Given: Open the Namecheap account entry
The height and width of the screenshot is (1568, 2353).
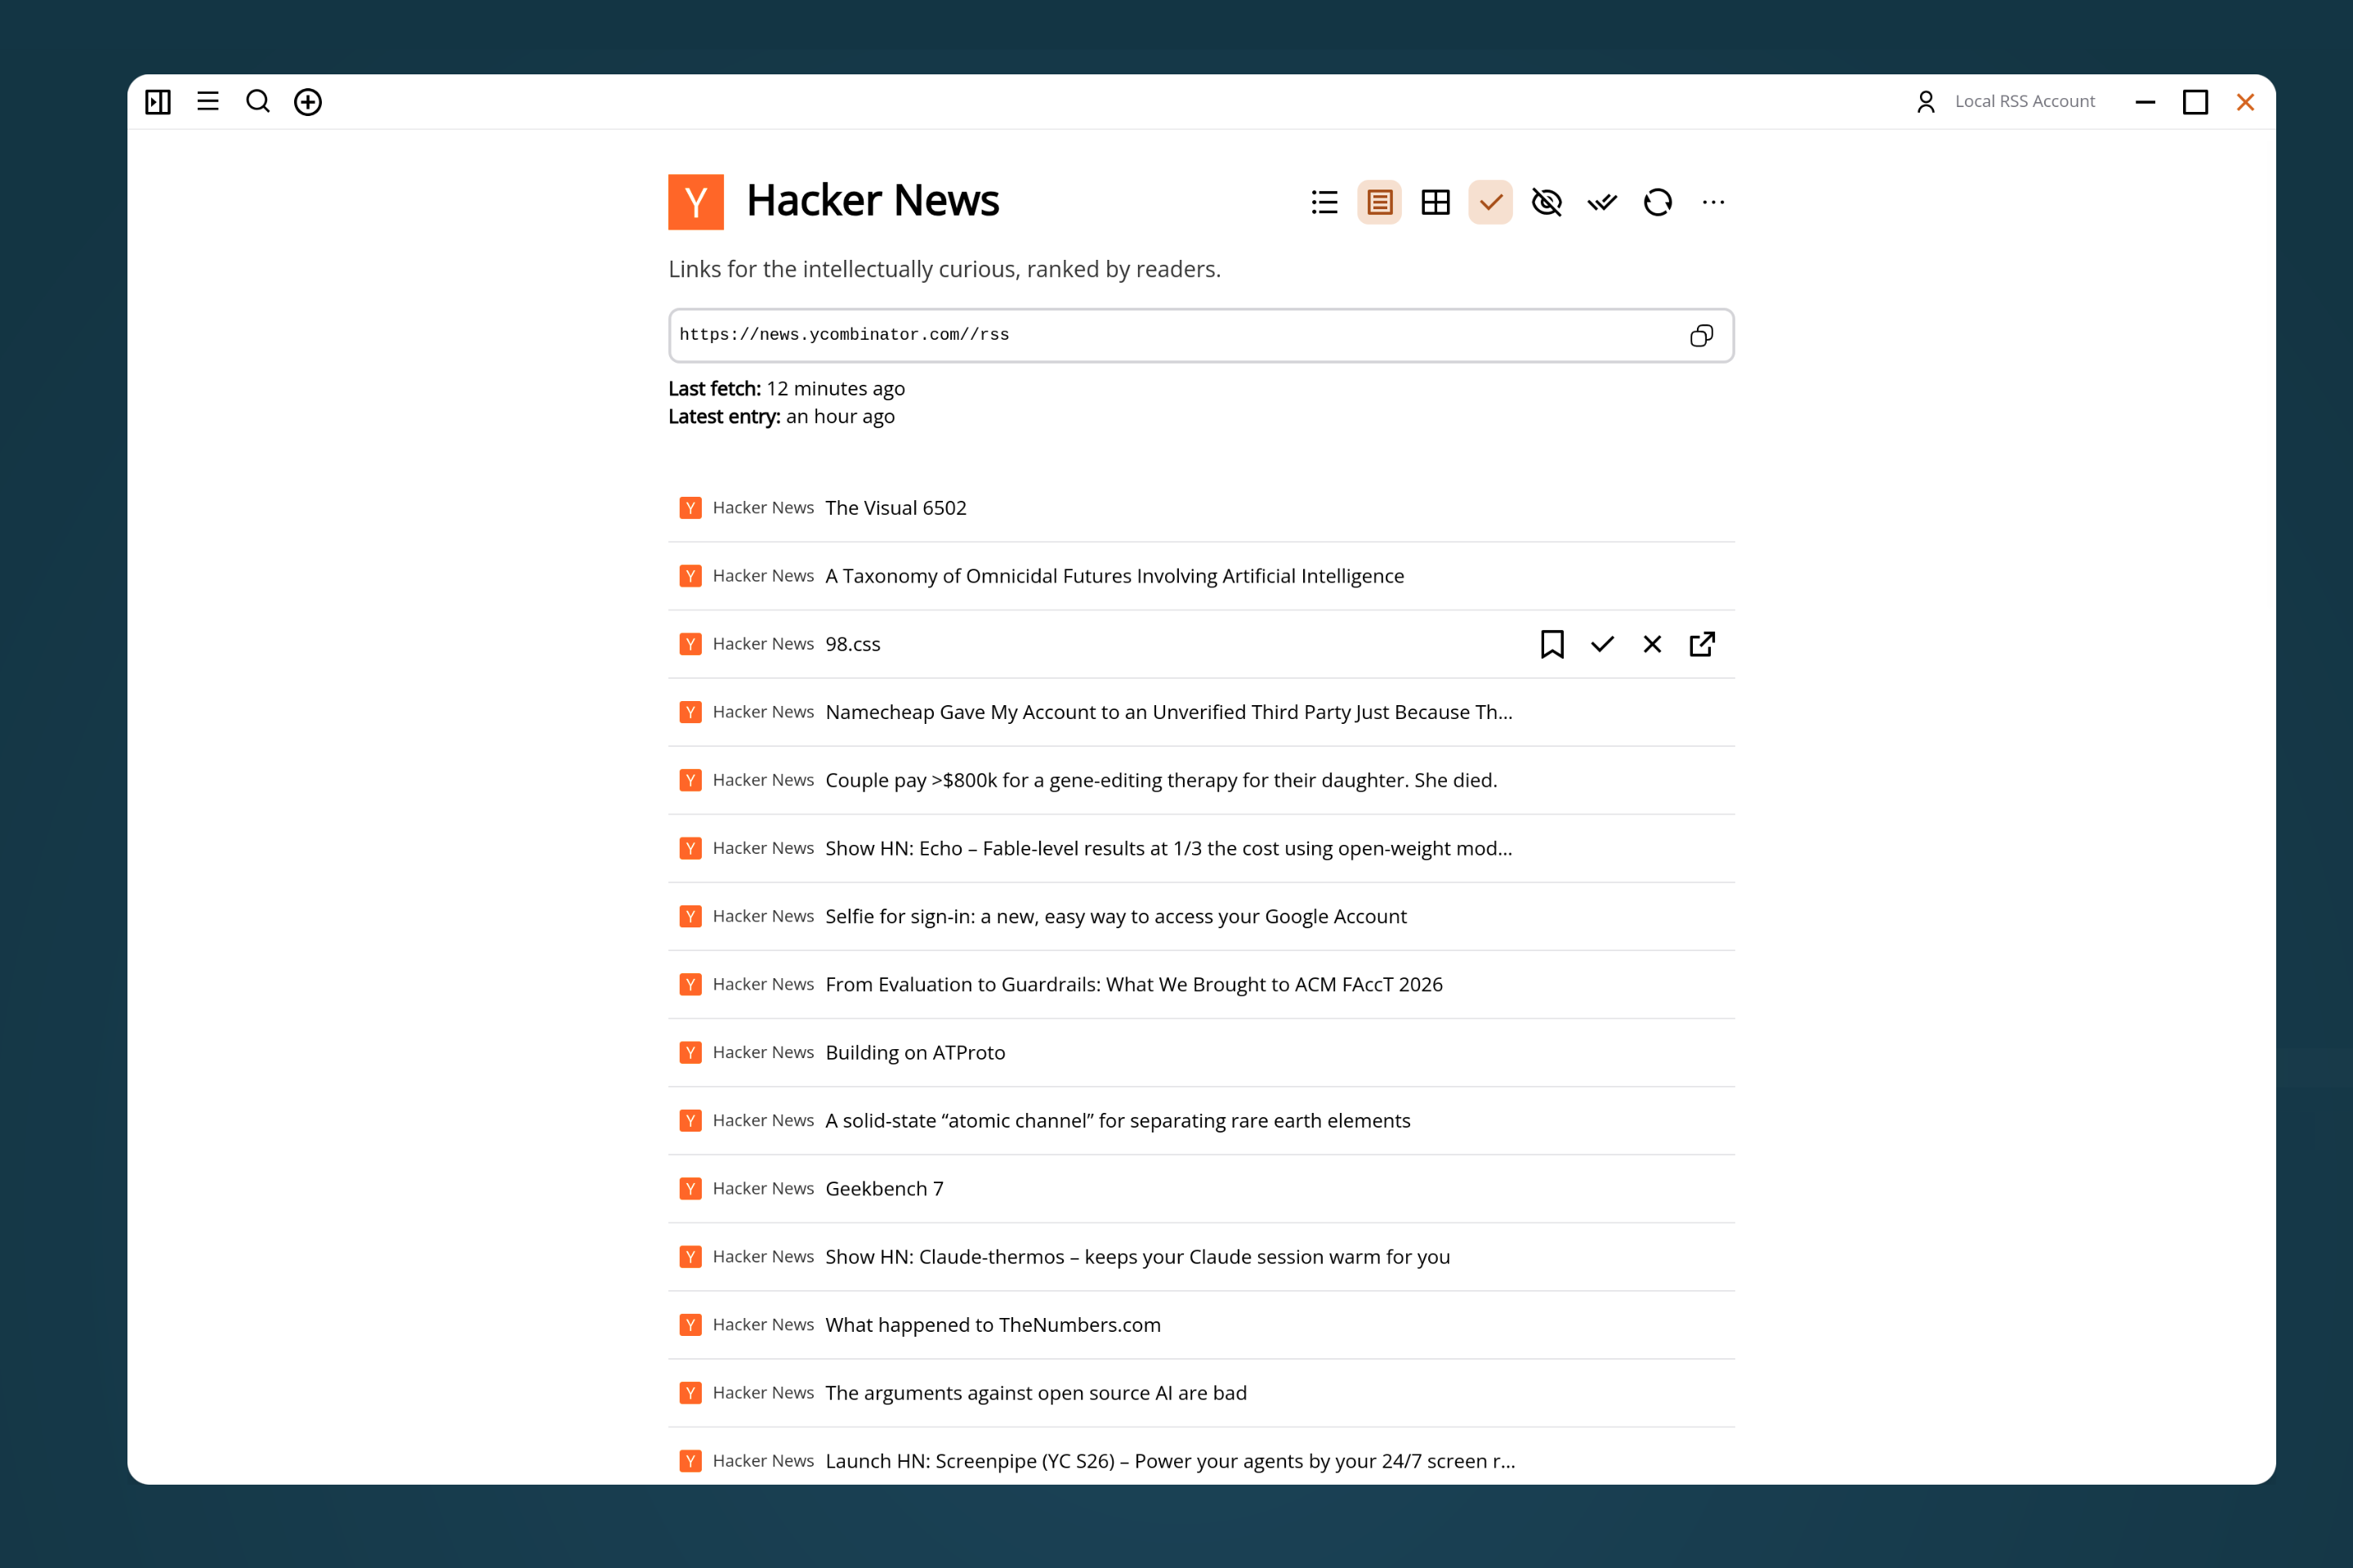Looking at the screenshot, I should [x=1201, y=712].
